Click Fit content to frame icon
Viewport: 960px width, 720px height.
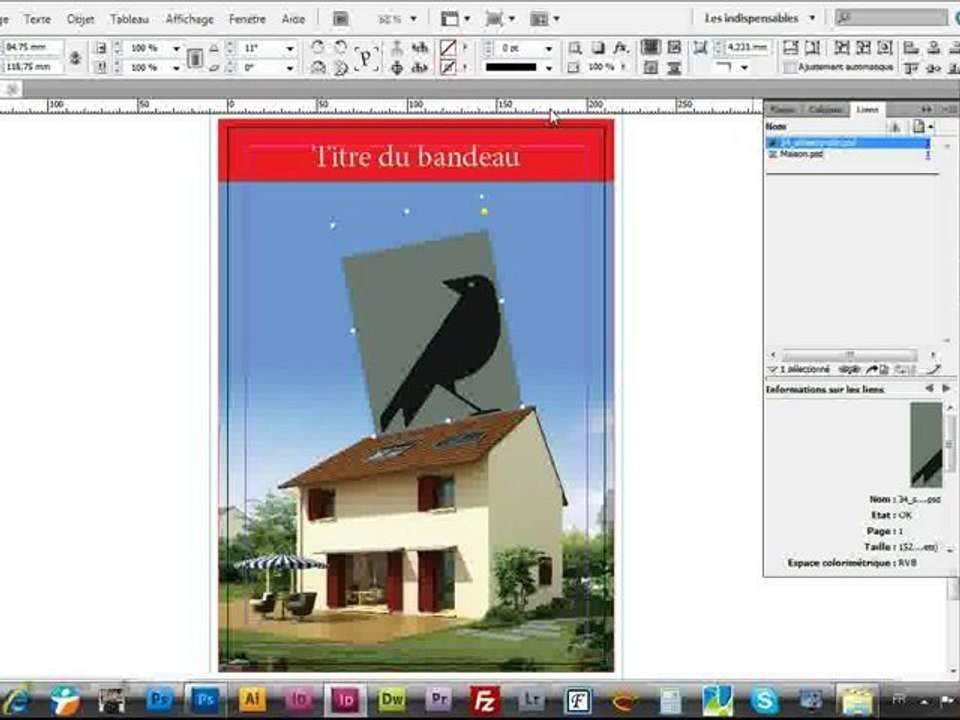tap(842, 47)
